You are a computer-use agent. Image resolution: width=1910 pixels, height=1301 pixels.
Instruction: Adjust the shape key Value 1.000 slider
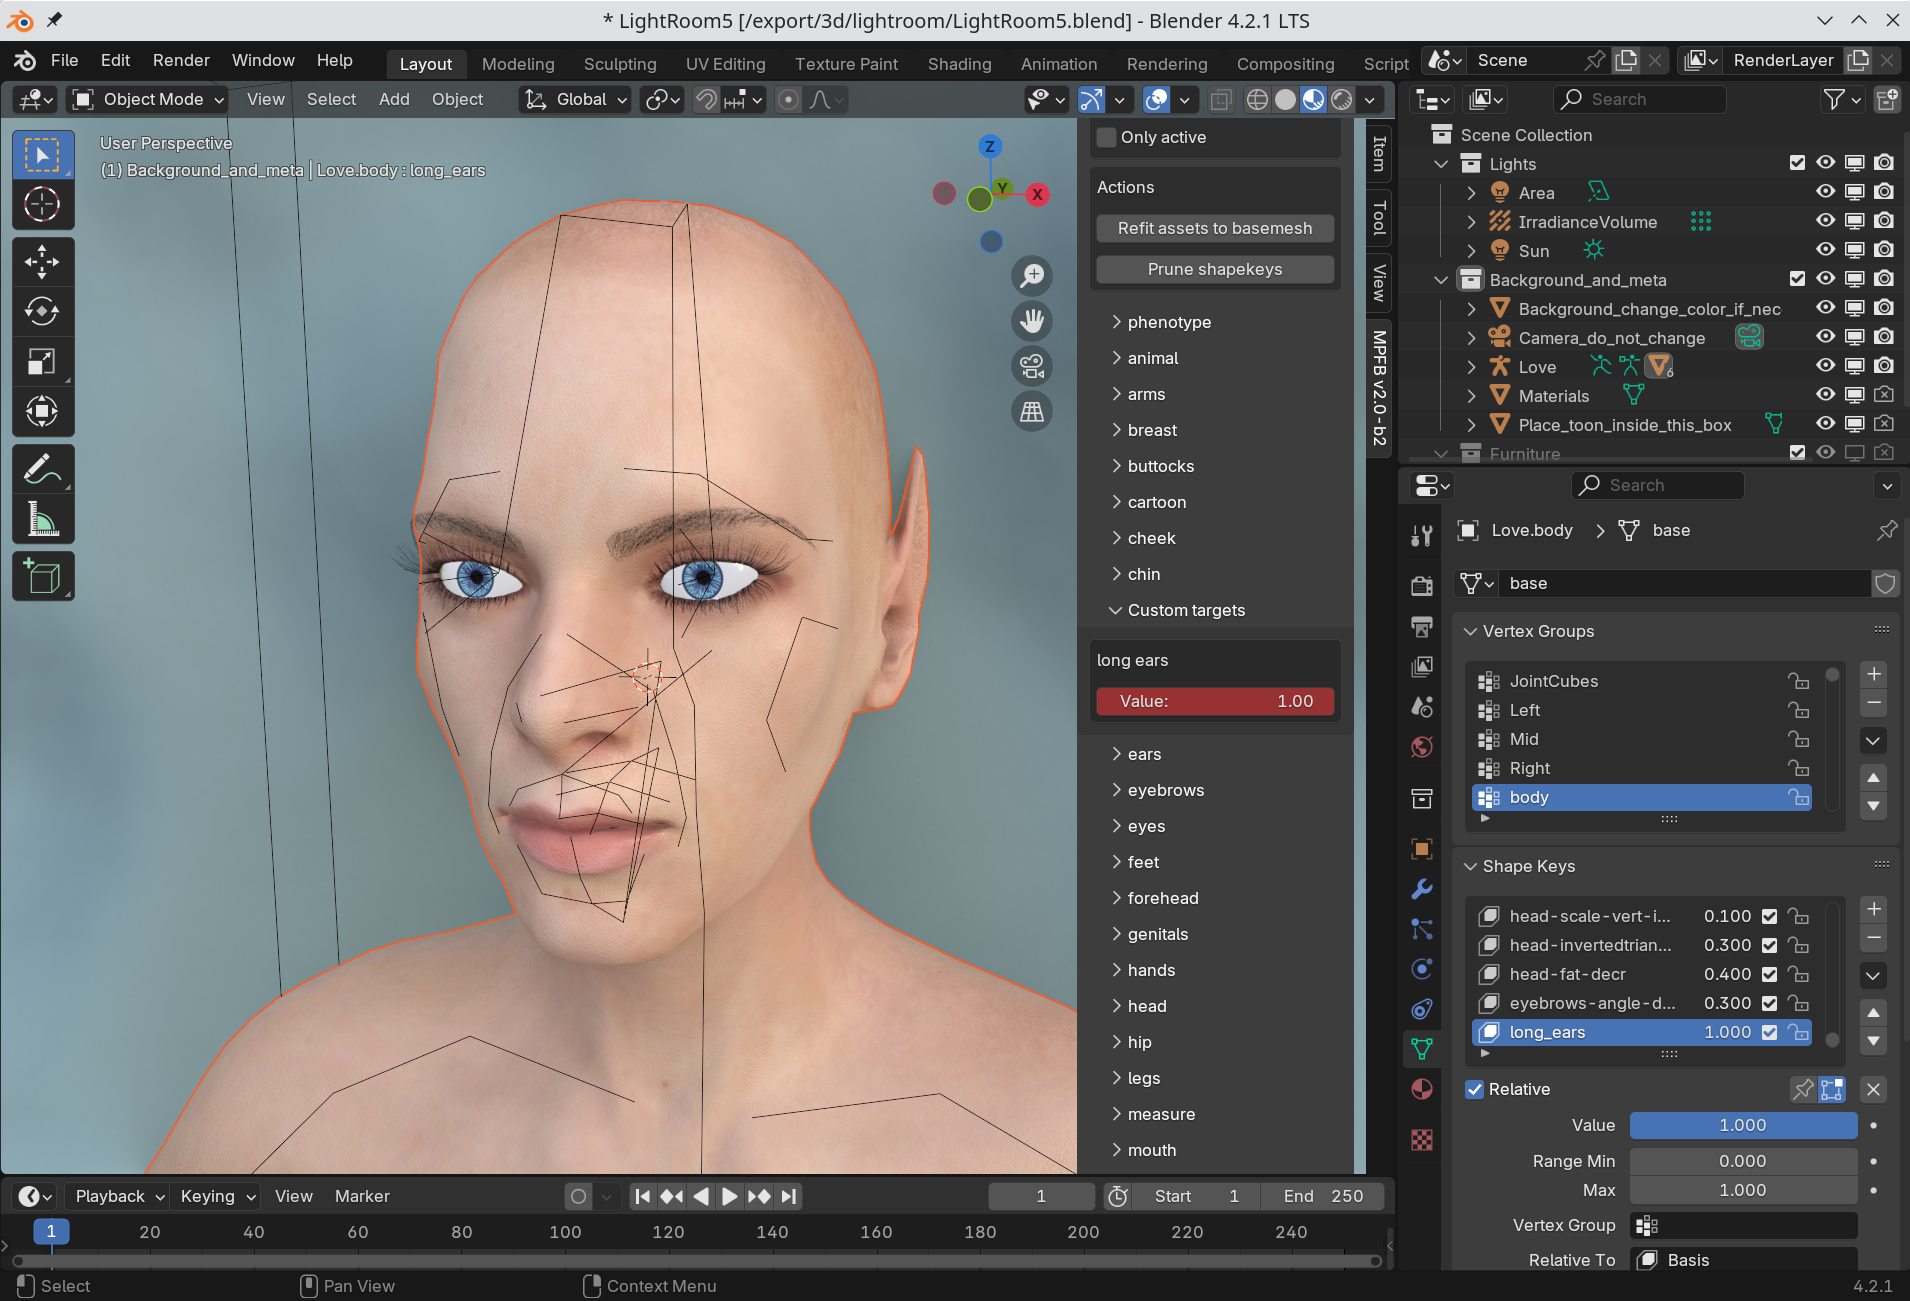point(1743,1125)
